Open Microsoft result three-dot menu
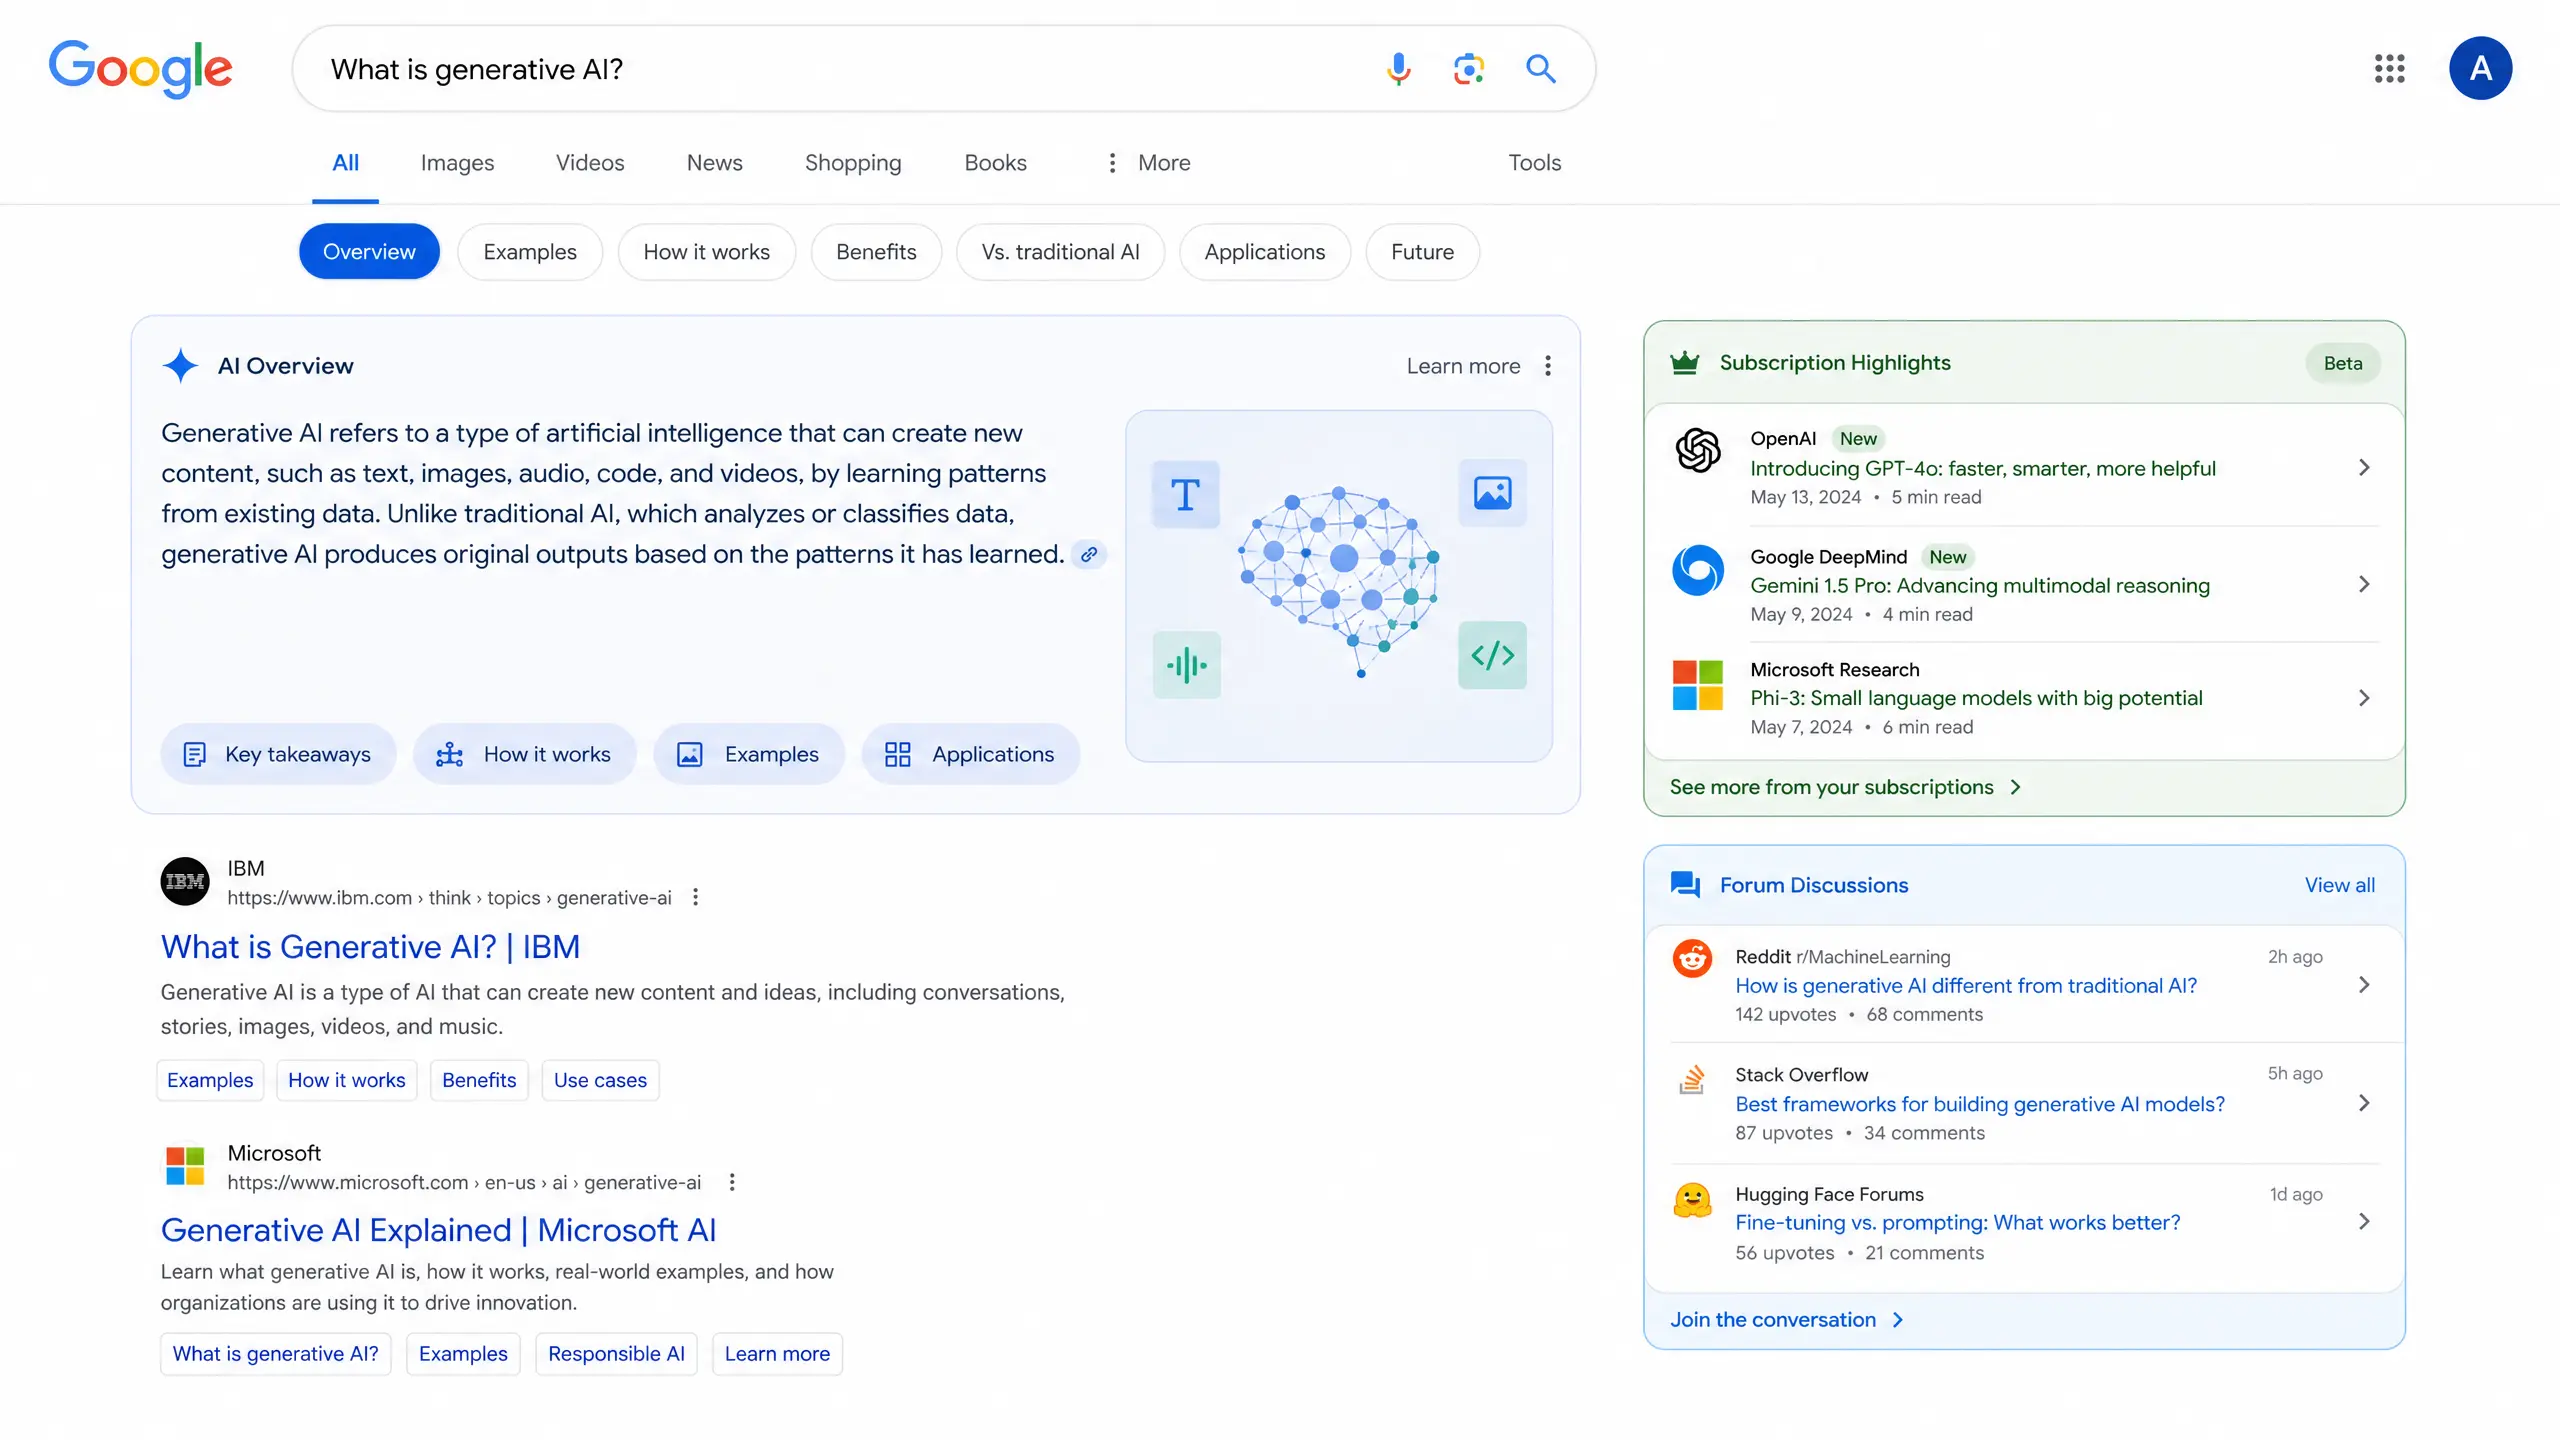The height and width of the screenshot is (1440, 2560). tap(732, 1182)
